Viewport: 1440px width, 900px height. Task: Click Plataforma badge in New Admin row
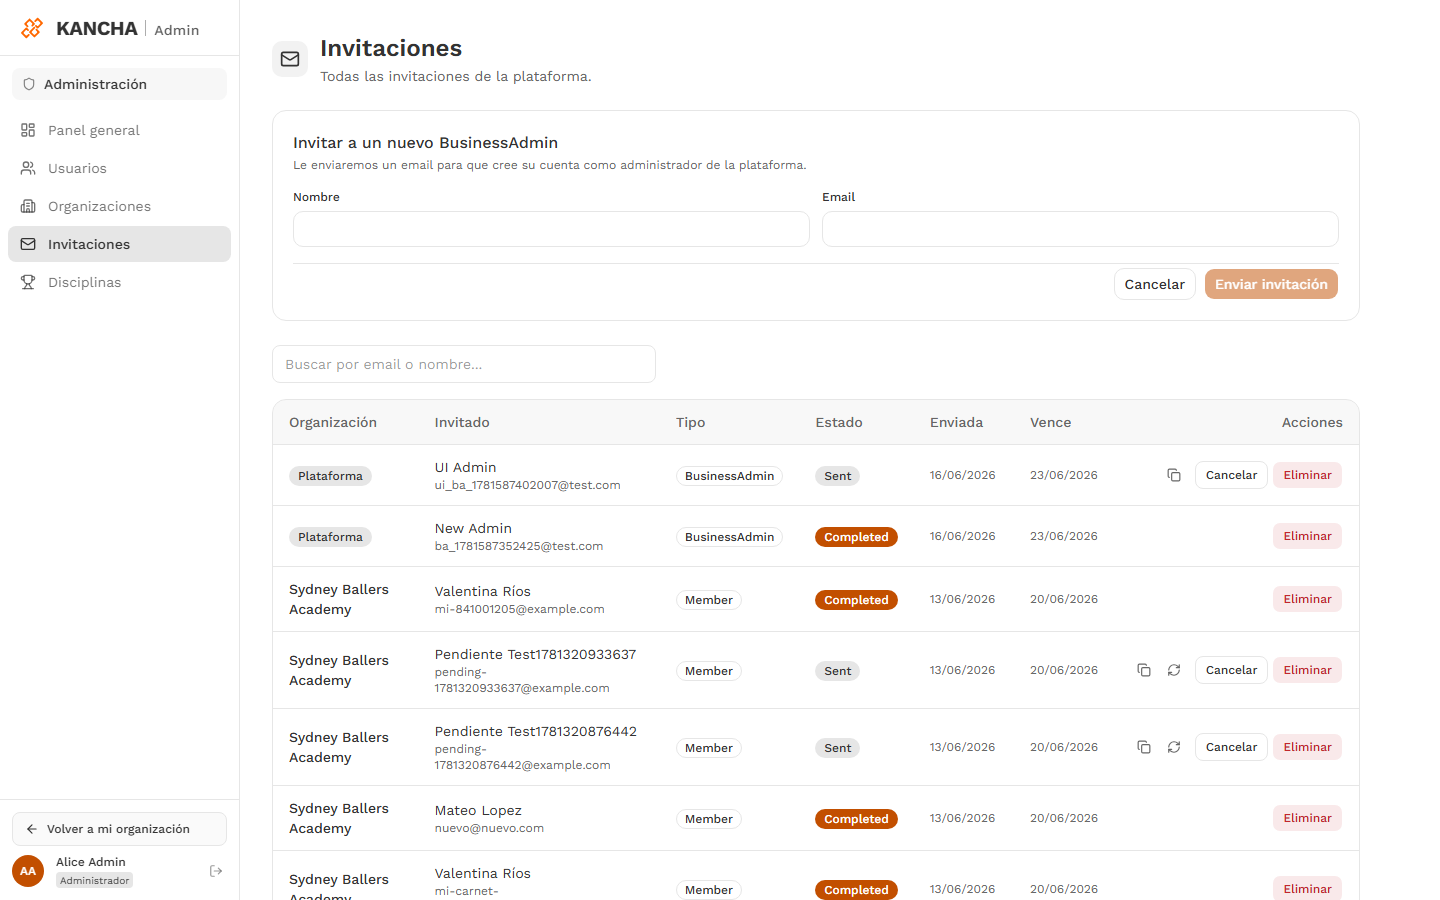pos(330,537)
